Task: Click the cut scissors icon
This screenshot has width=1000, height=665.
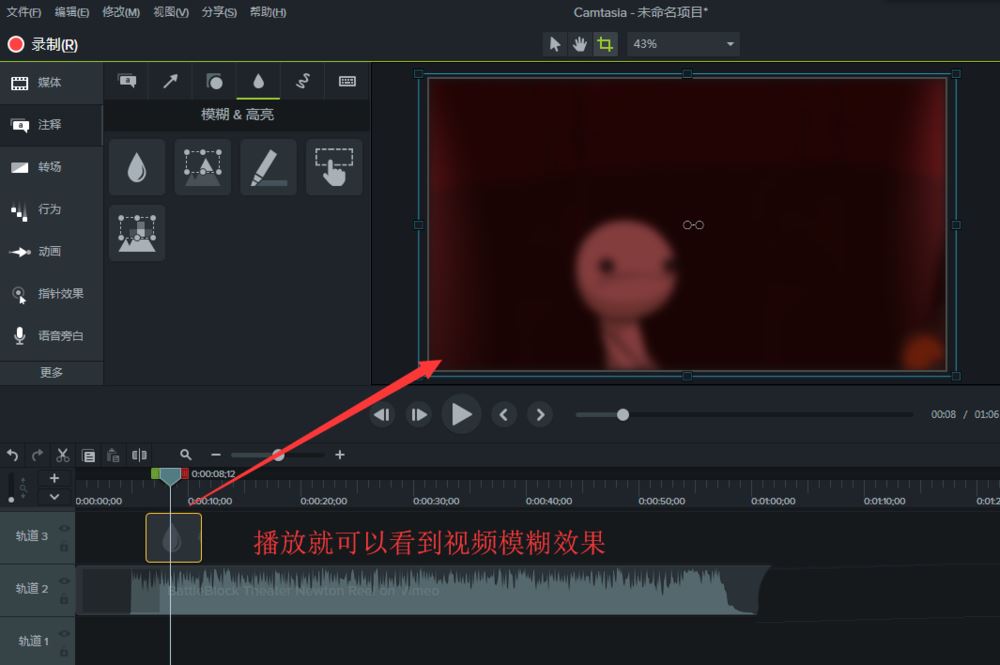Action: click(x=62, y=455)
